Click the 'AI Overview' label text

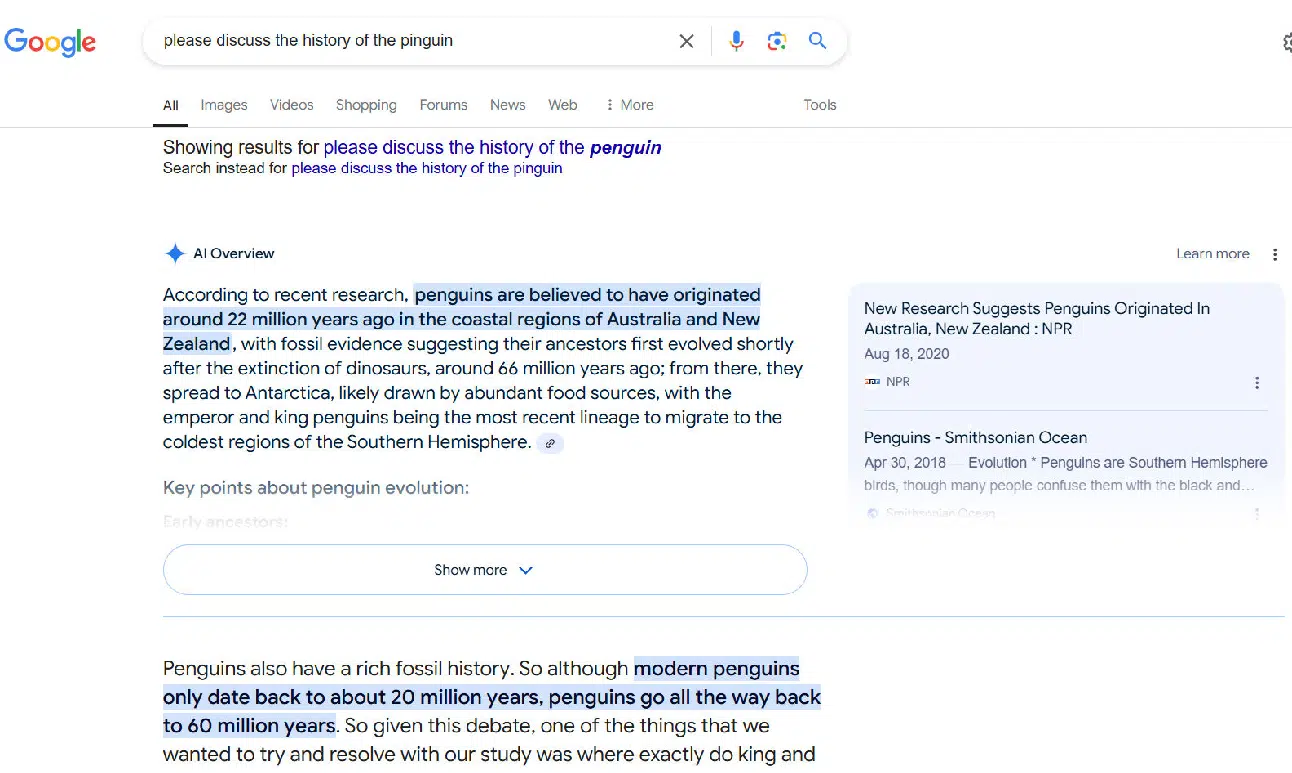(x=234, y=254)
